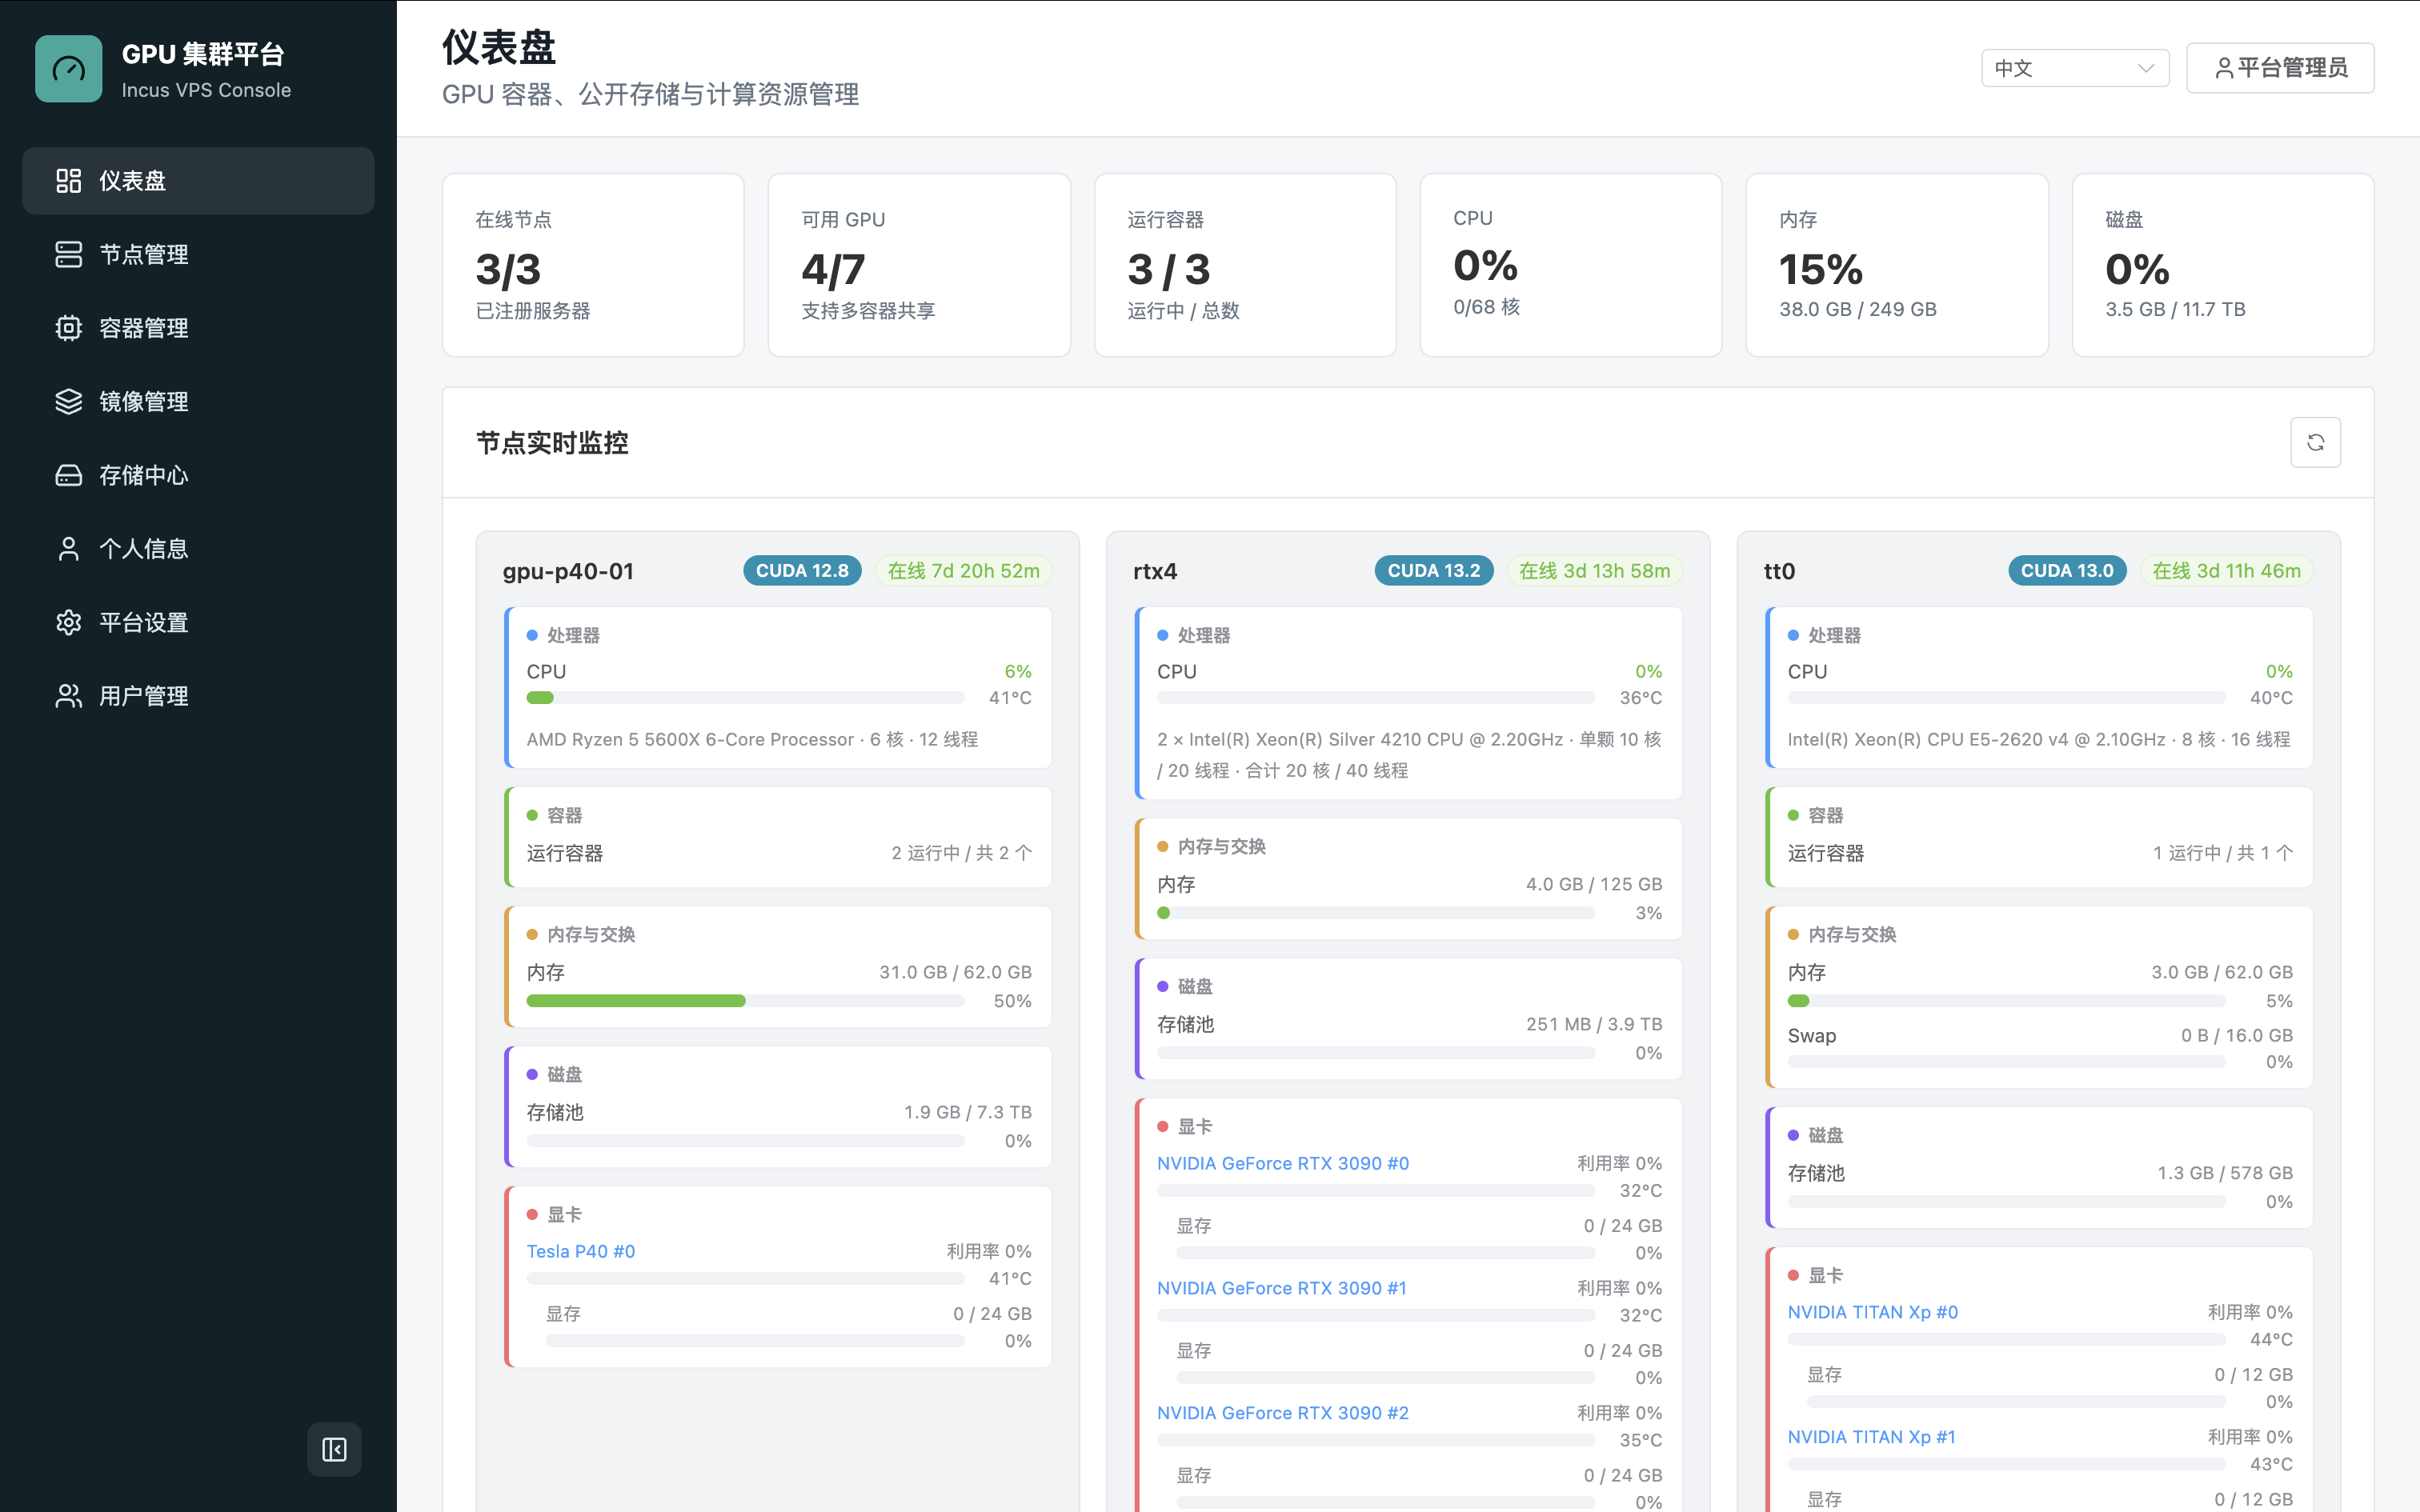
Task: Click the 1.3 GB / 578 GB value
Action: point(2225,1173)
